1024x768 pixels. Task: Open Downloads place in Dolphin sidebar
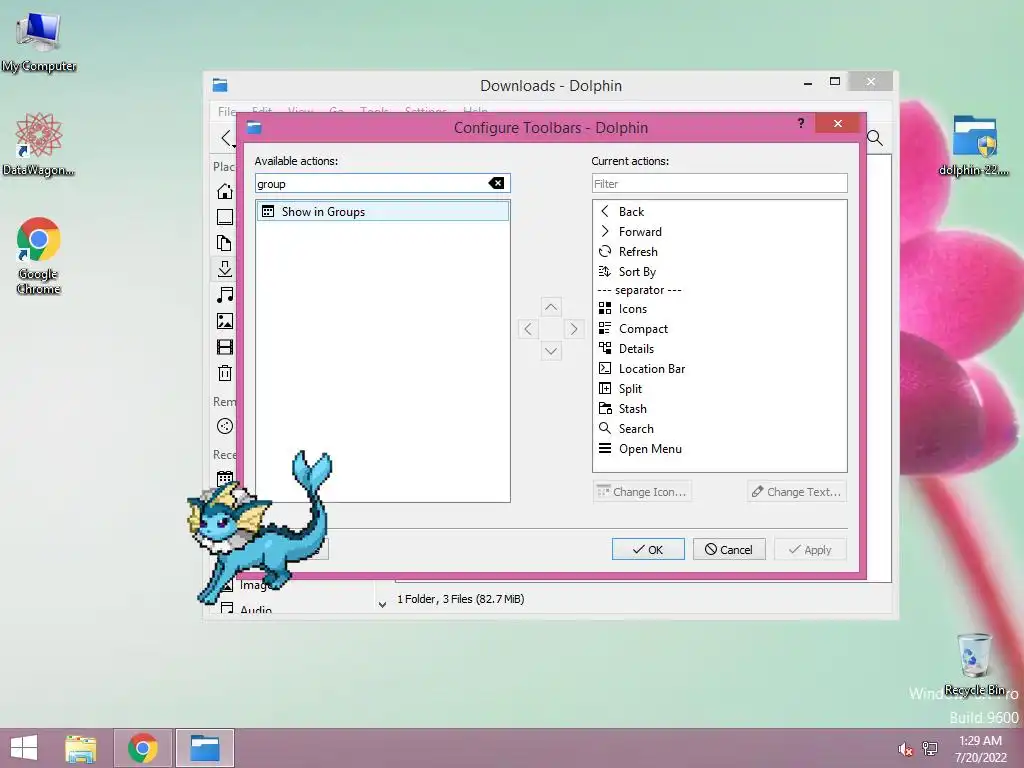(225, 269)
